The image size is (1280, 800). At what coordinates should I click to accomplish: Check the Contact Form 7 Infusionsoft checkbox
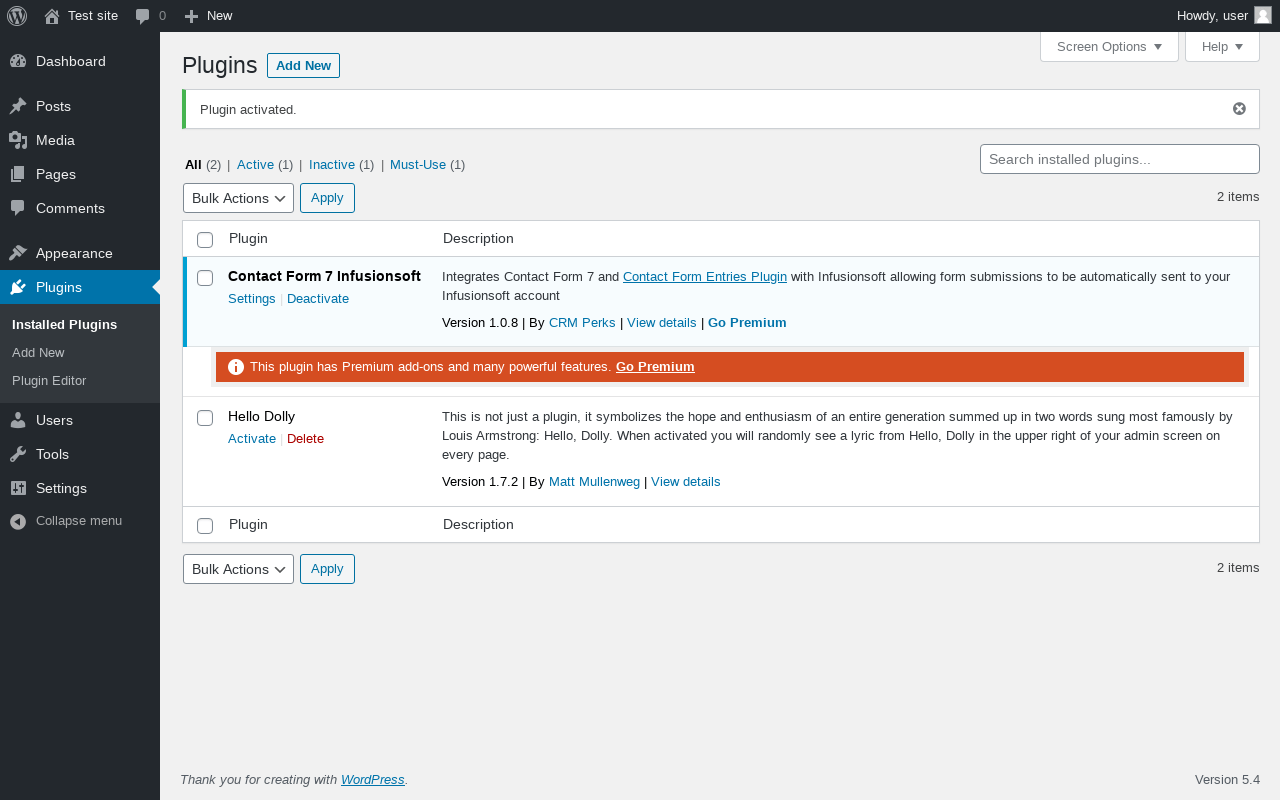[x=205, y=278]
